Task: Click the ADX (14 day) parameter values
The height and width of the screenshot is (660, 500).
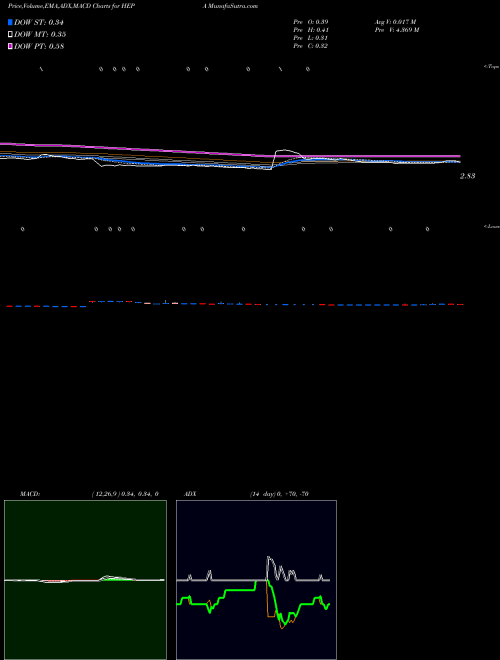Action: point(279,494)
